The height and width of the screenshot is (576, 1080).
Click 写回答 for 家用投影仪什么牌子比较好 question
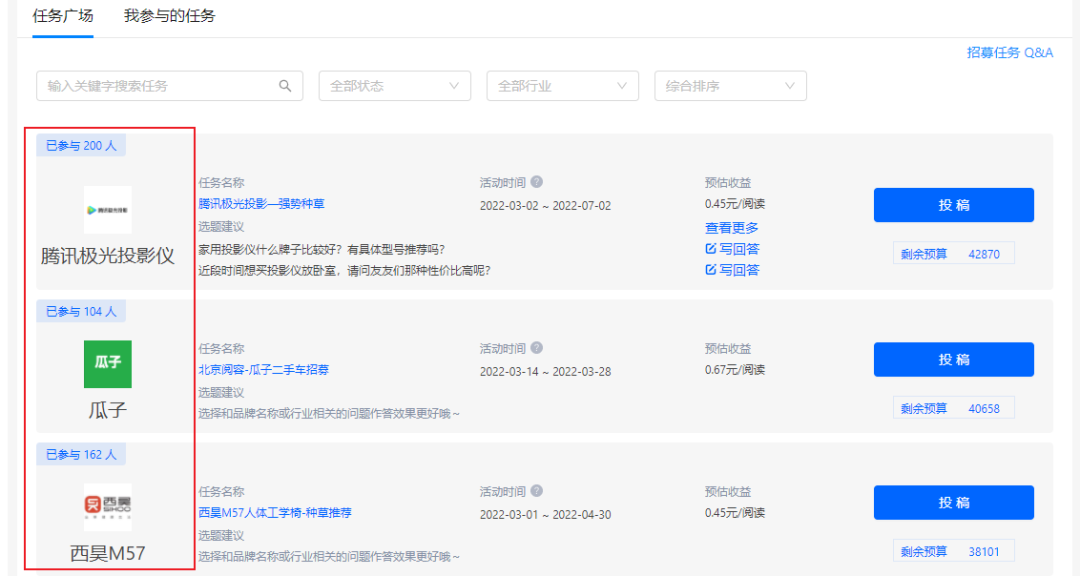click(731, 249)
